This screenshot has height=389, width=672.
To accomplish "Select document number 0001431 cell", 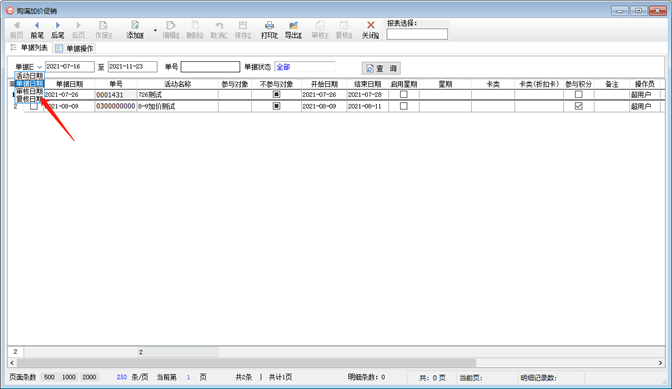I will point(116,95).
